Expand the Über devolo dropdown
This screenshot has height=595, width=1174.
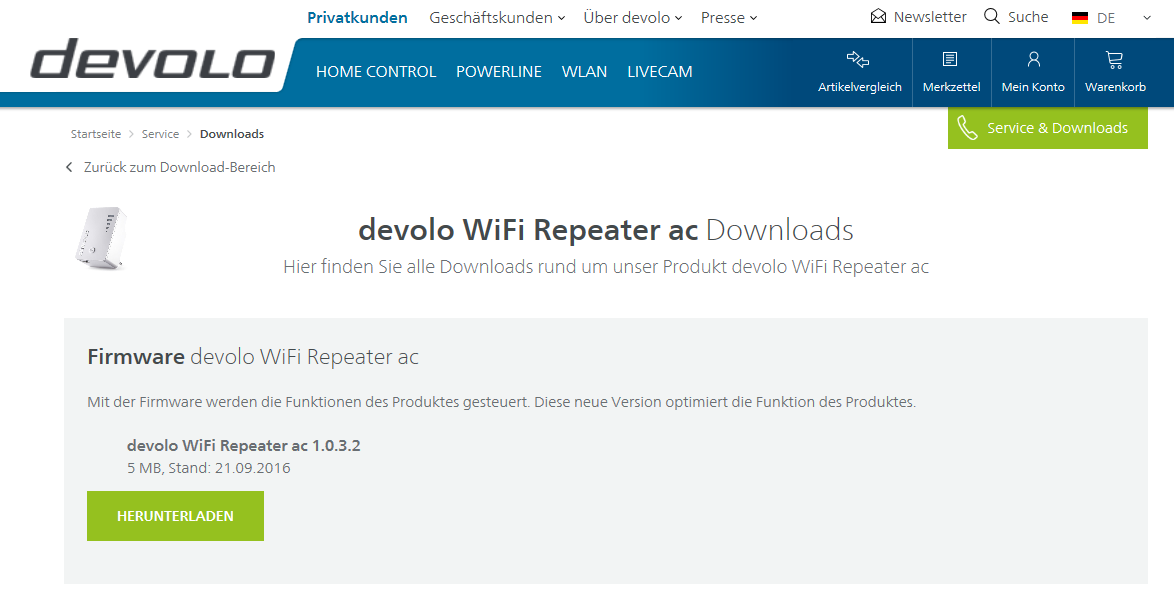coord(678,18)
